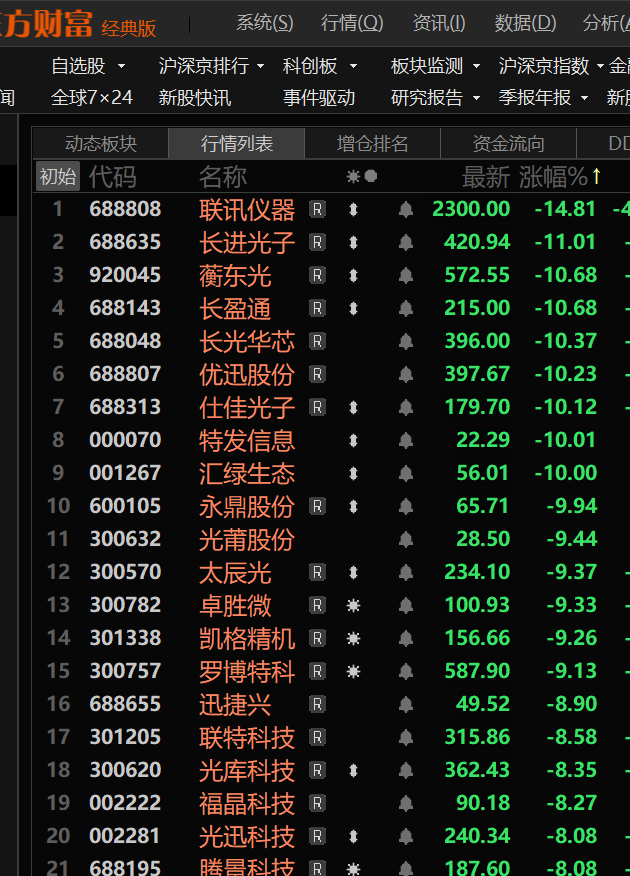Expand the 沪深京排行 dropdown arrow
630x876 pixels.
(x=260, y=66)
